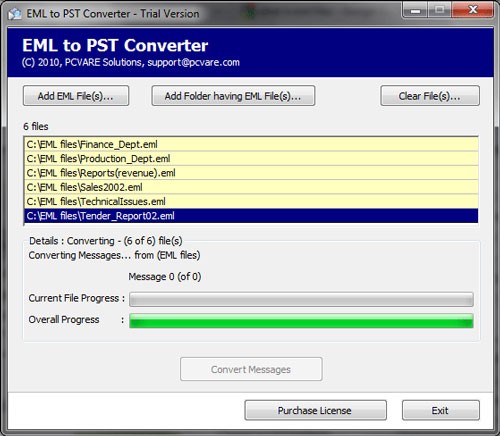Select highlighted Tender_Report02.eml row
The width and height of the screenshot is (500, 436).
click(251, 216)
